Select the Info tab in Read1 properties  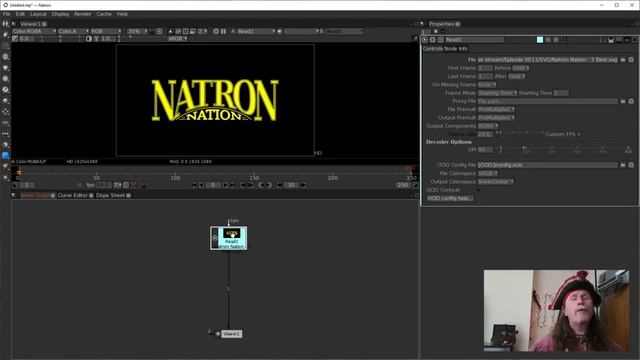(x=463, y=49)
